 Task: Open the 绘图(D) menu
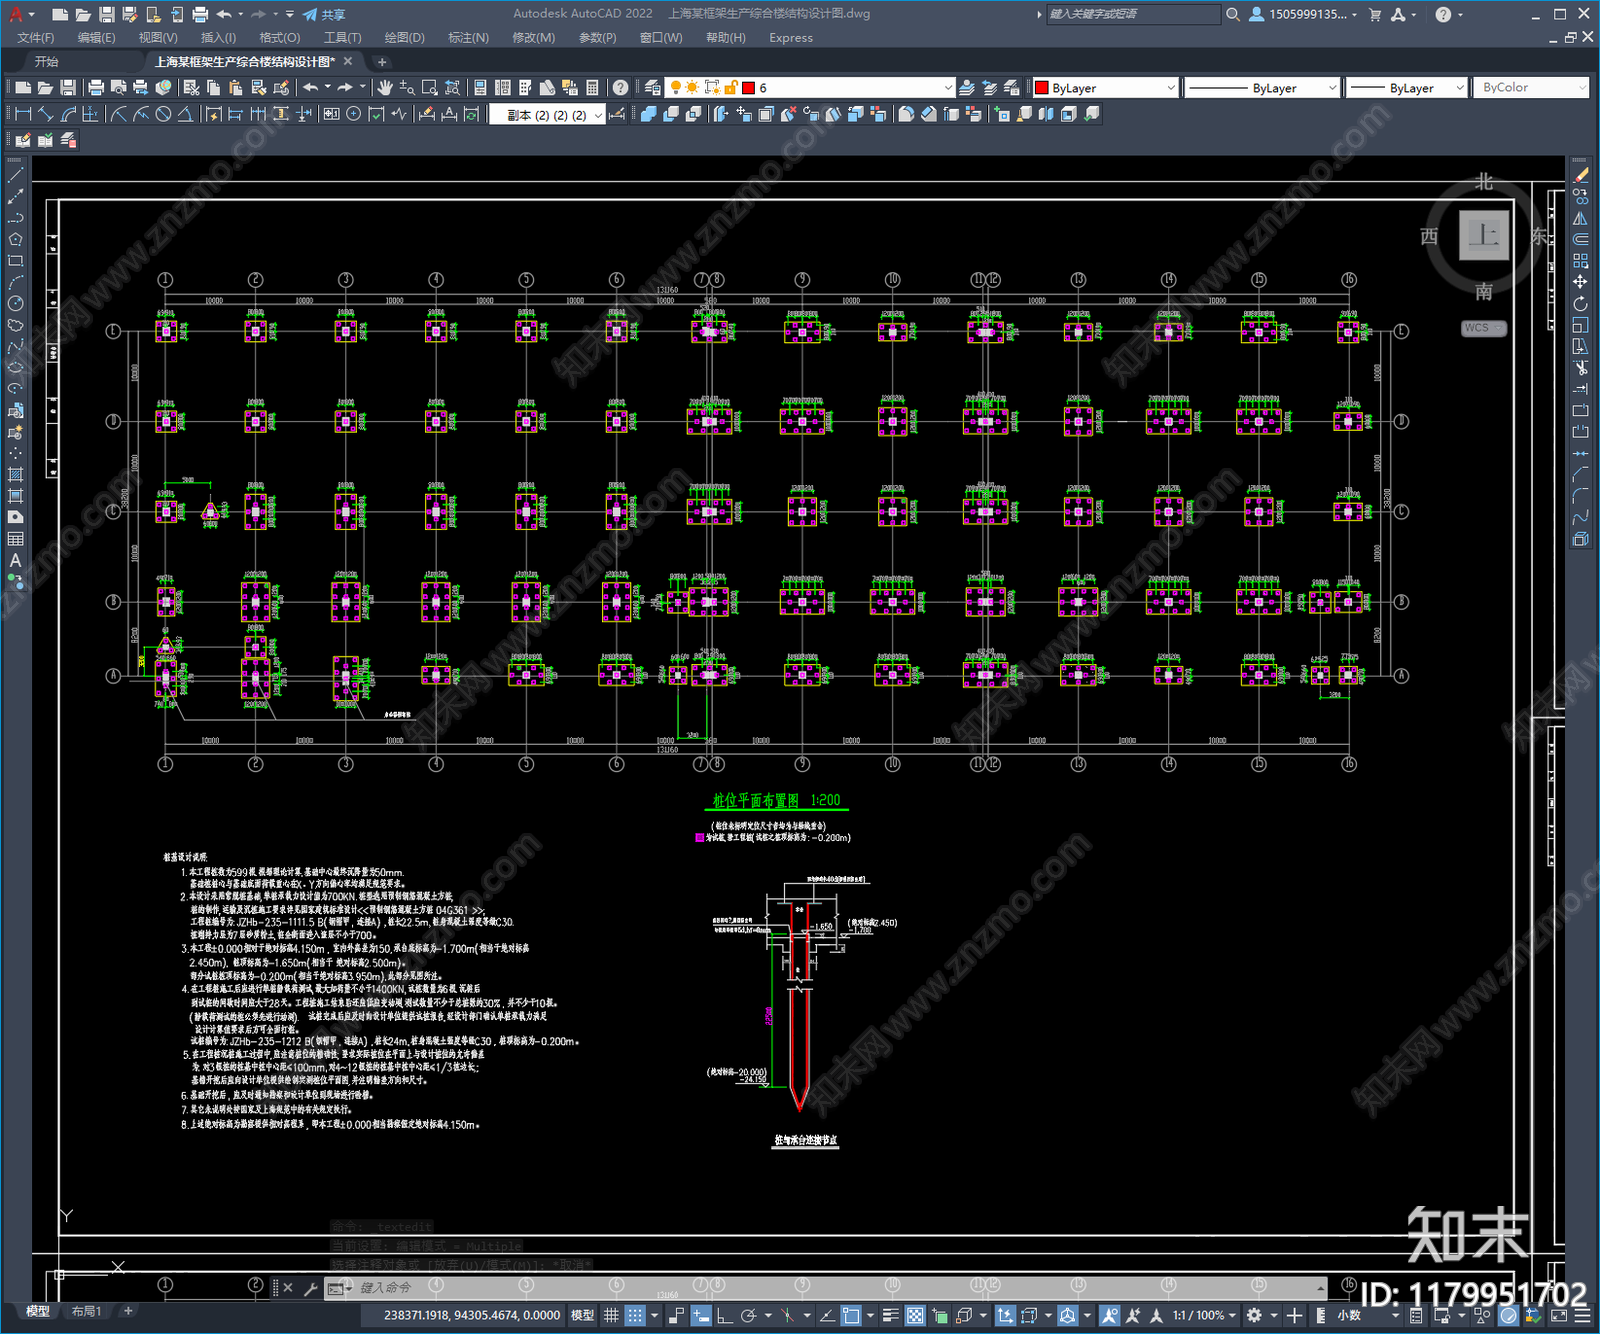coord(404,38)
